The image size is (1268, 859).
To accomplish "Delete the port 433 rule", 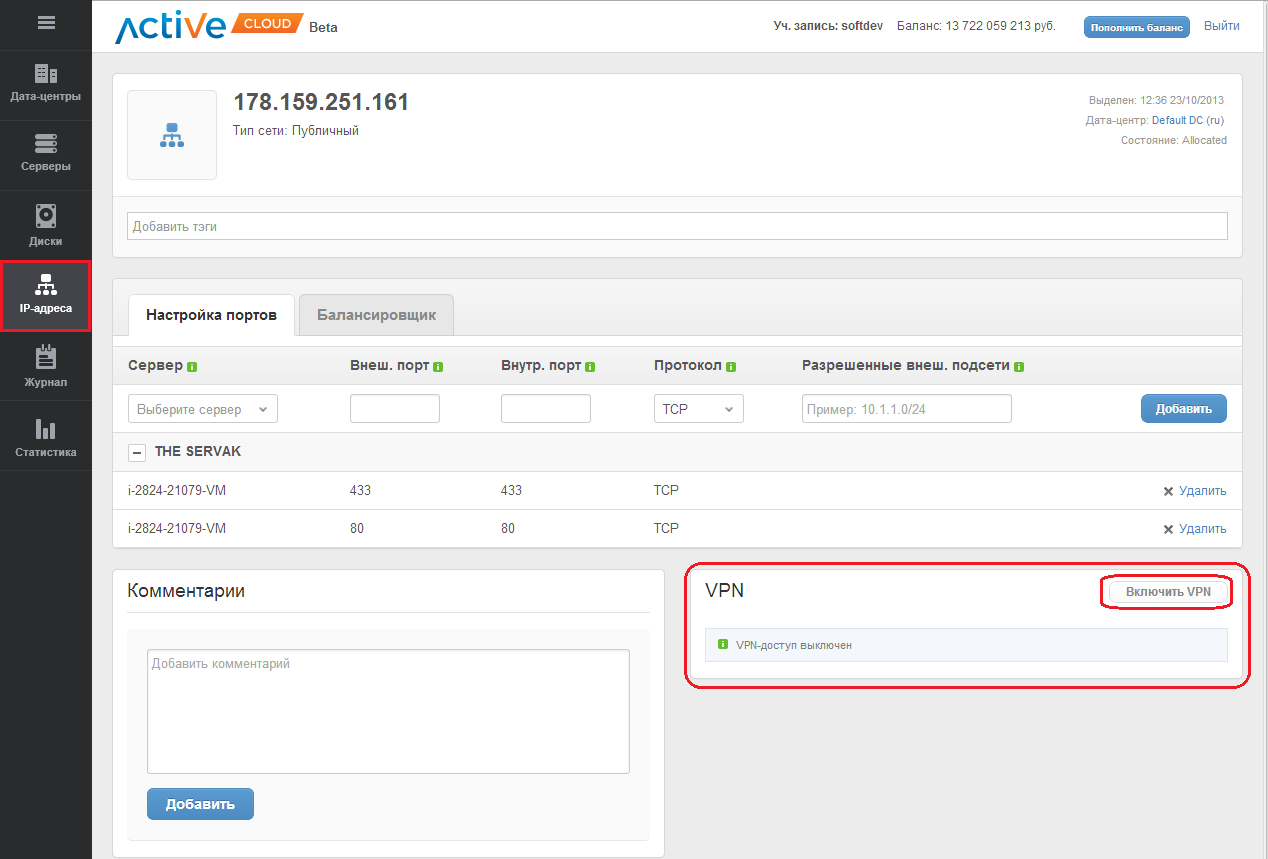I will [1194, 491].
